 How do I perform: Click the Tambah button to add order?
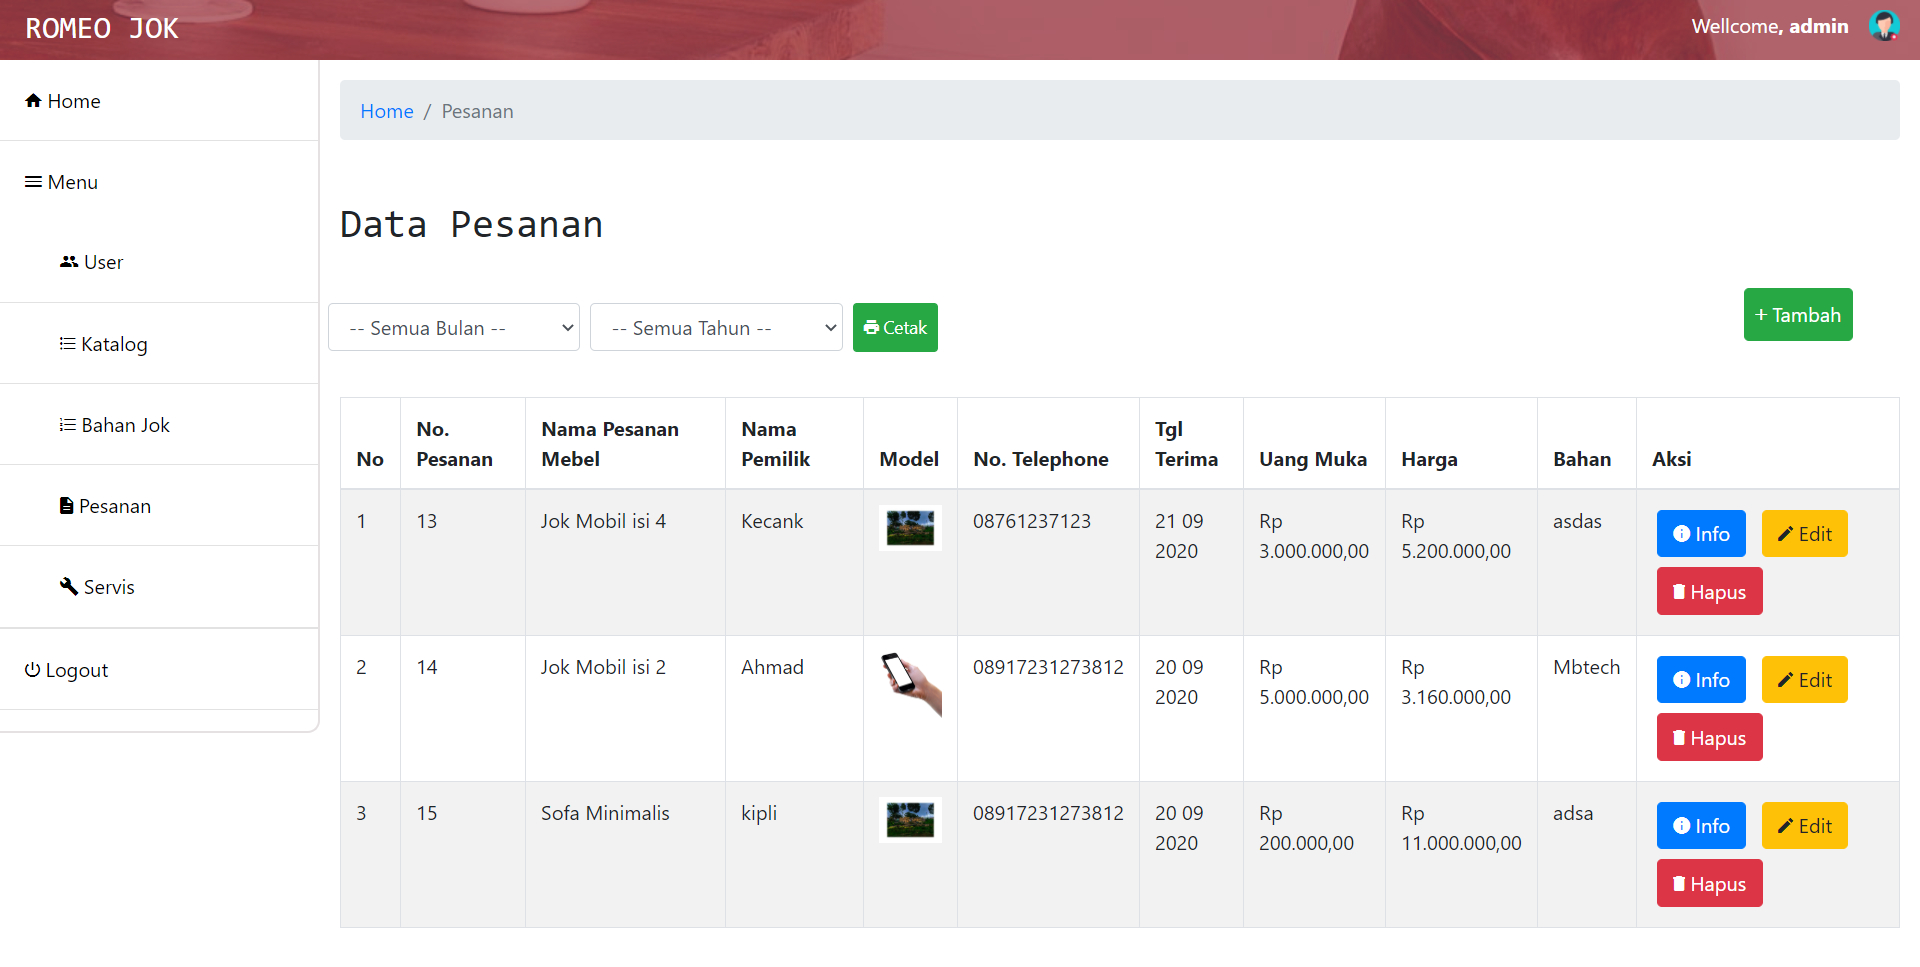pyautogui.click(x=1797, y=315)
